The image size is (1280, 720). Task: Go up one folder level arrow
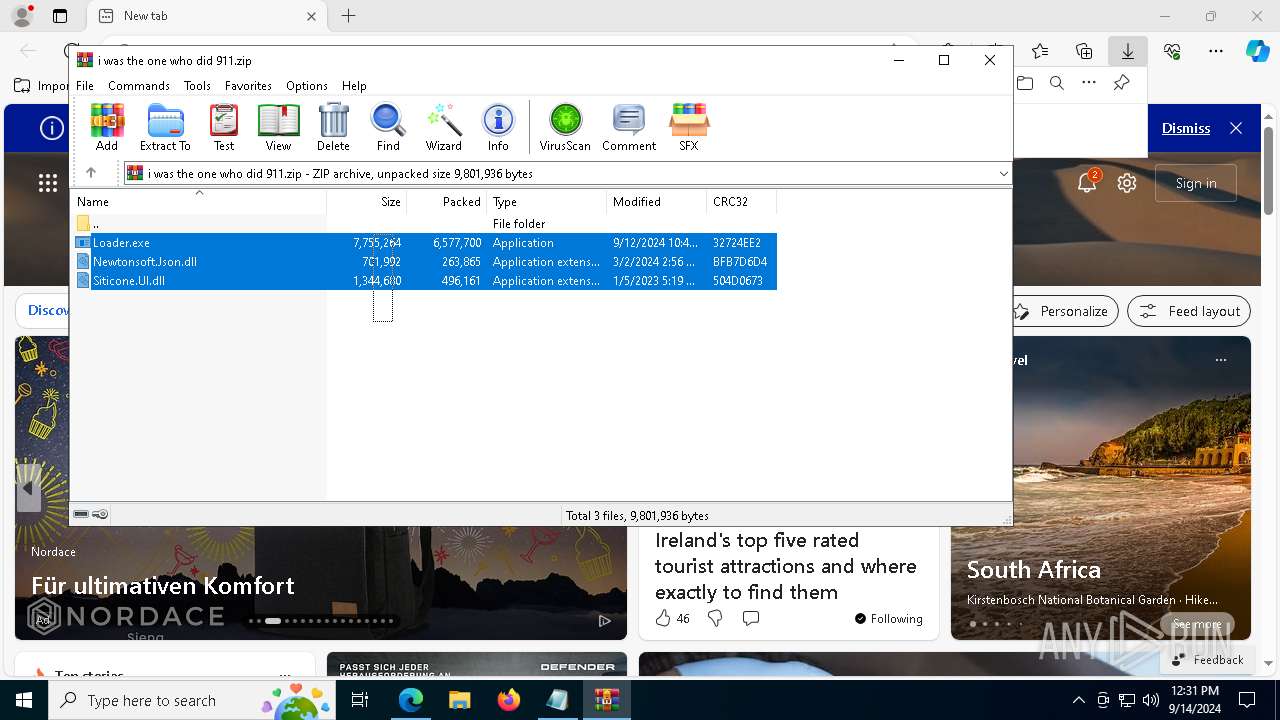click(x=91, y=173)
